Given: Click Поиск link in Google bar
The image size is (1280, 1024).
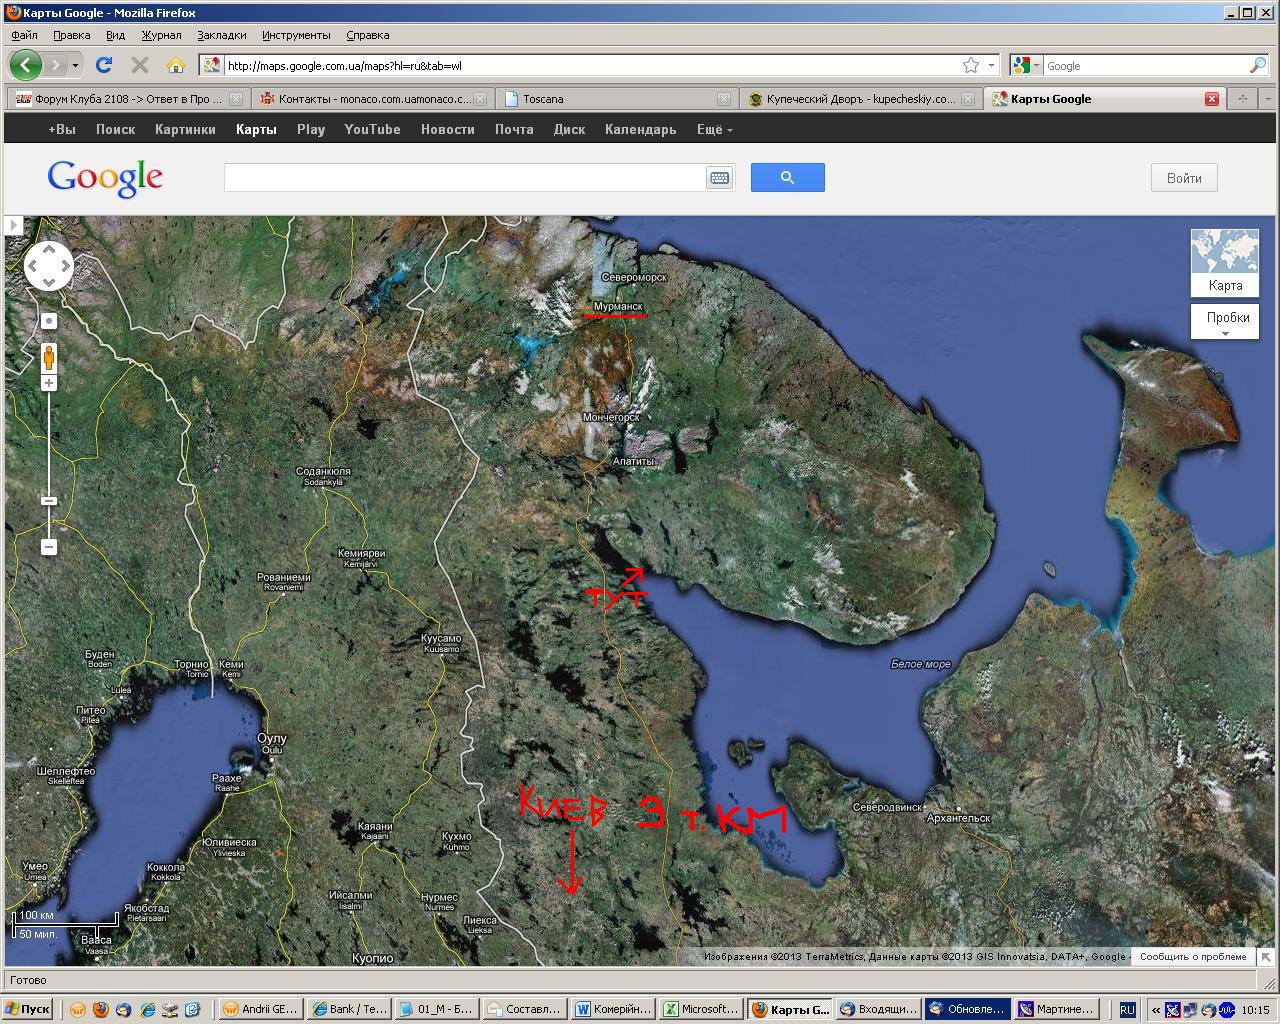Looking at the screenshot, I should tap(115, 129).
